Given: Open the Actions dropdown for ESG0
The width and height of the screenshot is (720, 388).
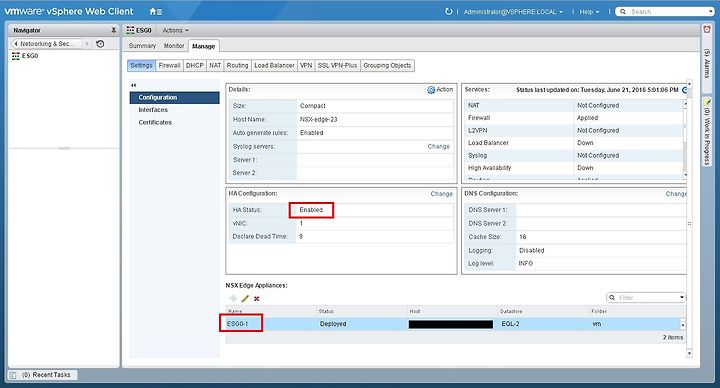Looking at the screenshot, I should click(x=175, y=30).
